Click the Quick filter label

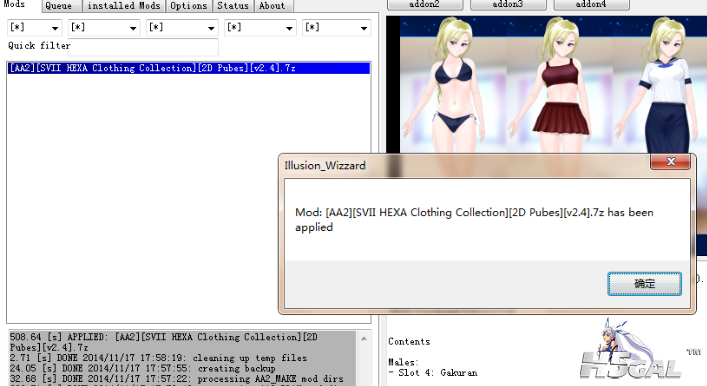click(x=39, y=46)
